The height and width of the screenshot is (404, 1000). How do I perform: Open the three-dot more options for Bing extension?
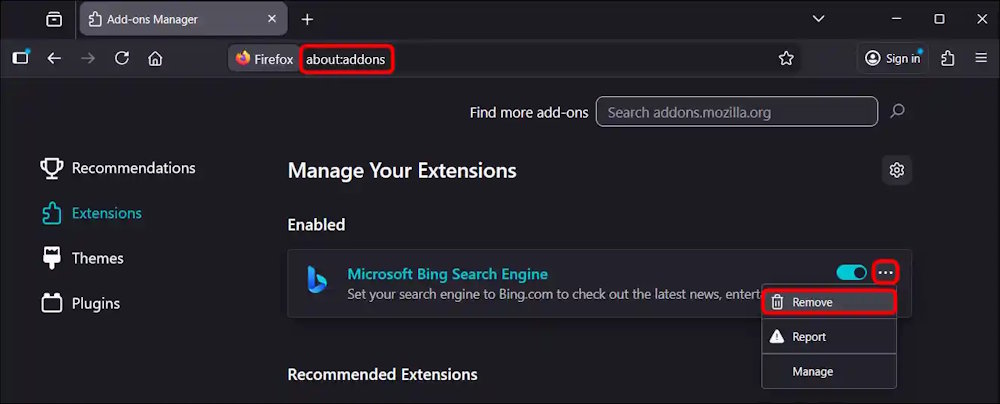[x=885, y=272]
